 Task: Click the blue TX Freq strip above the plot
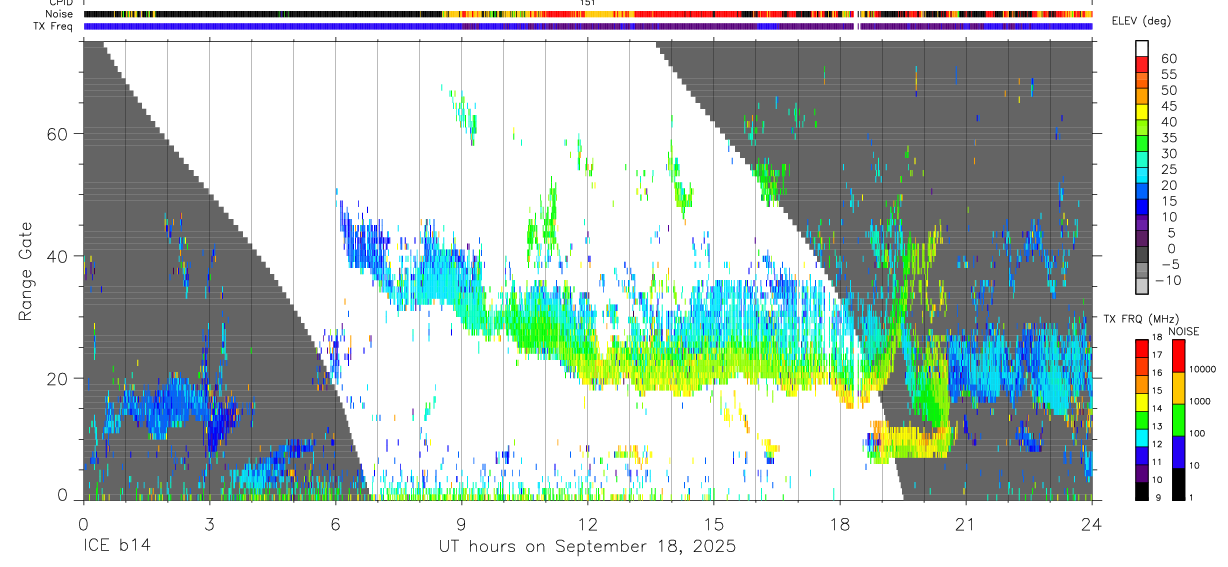coord(588,26)
